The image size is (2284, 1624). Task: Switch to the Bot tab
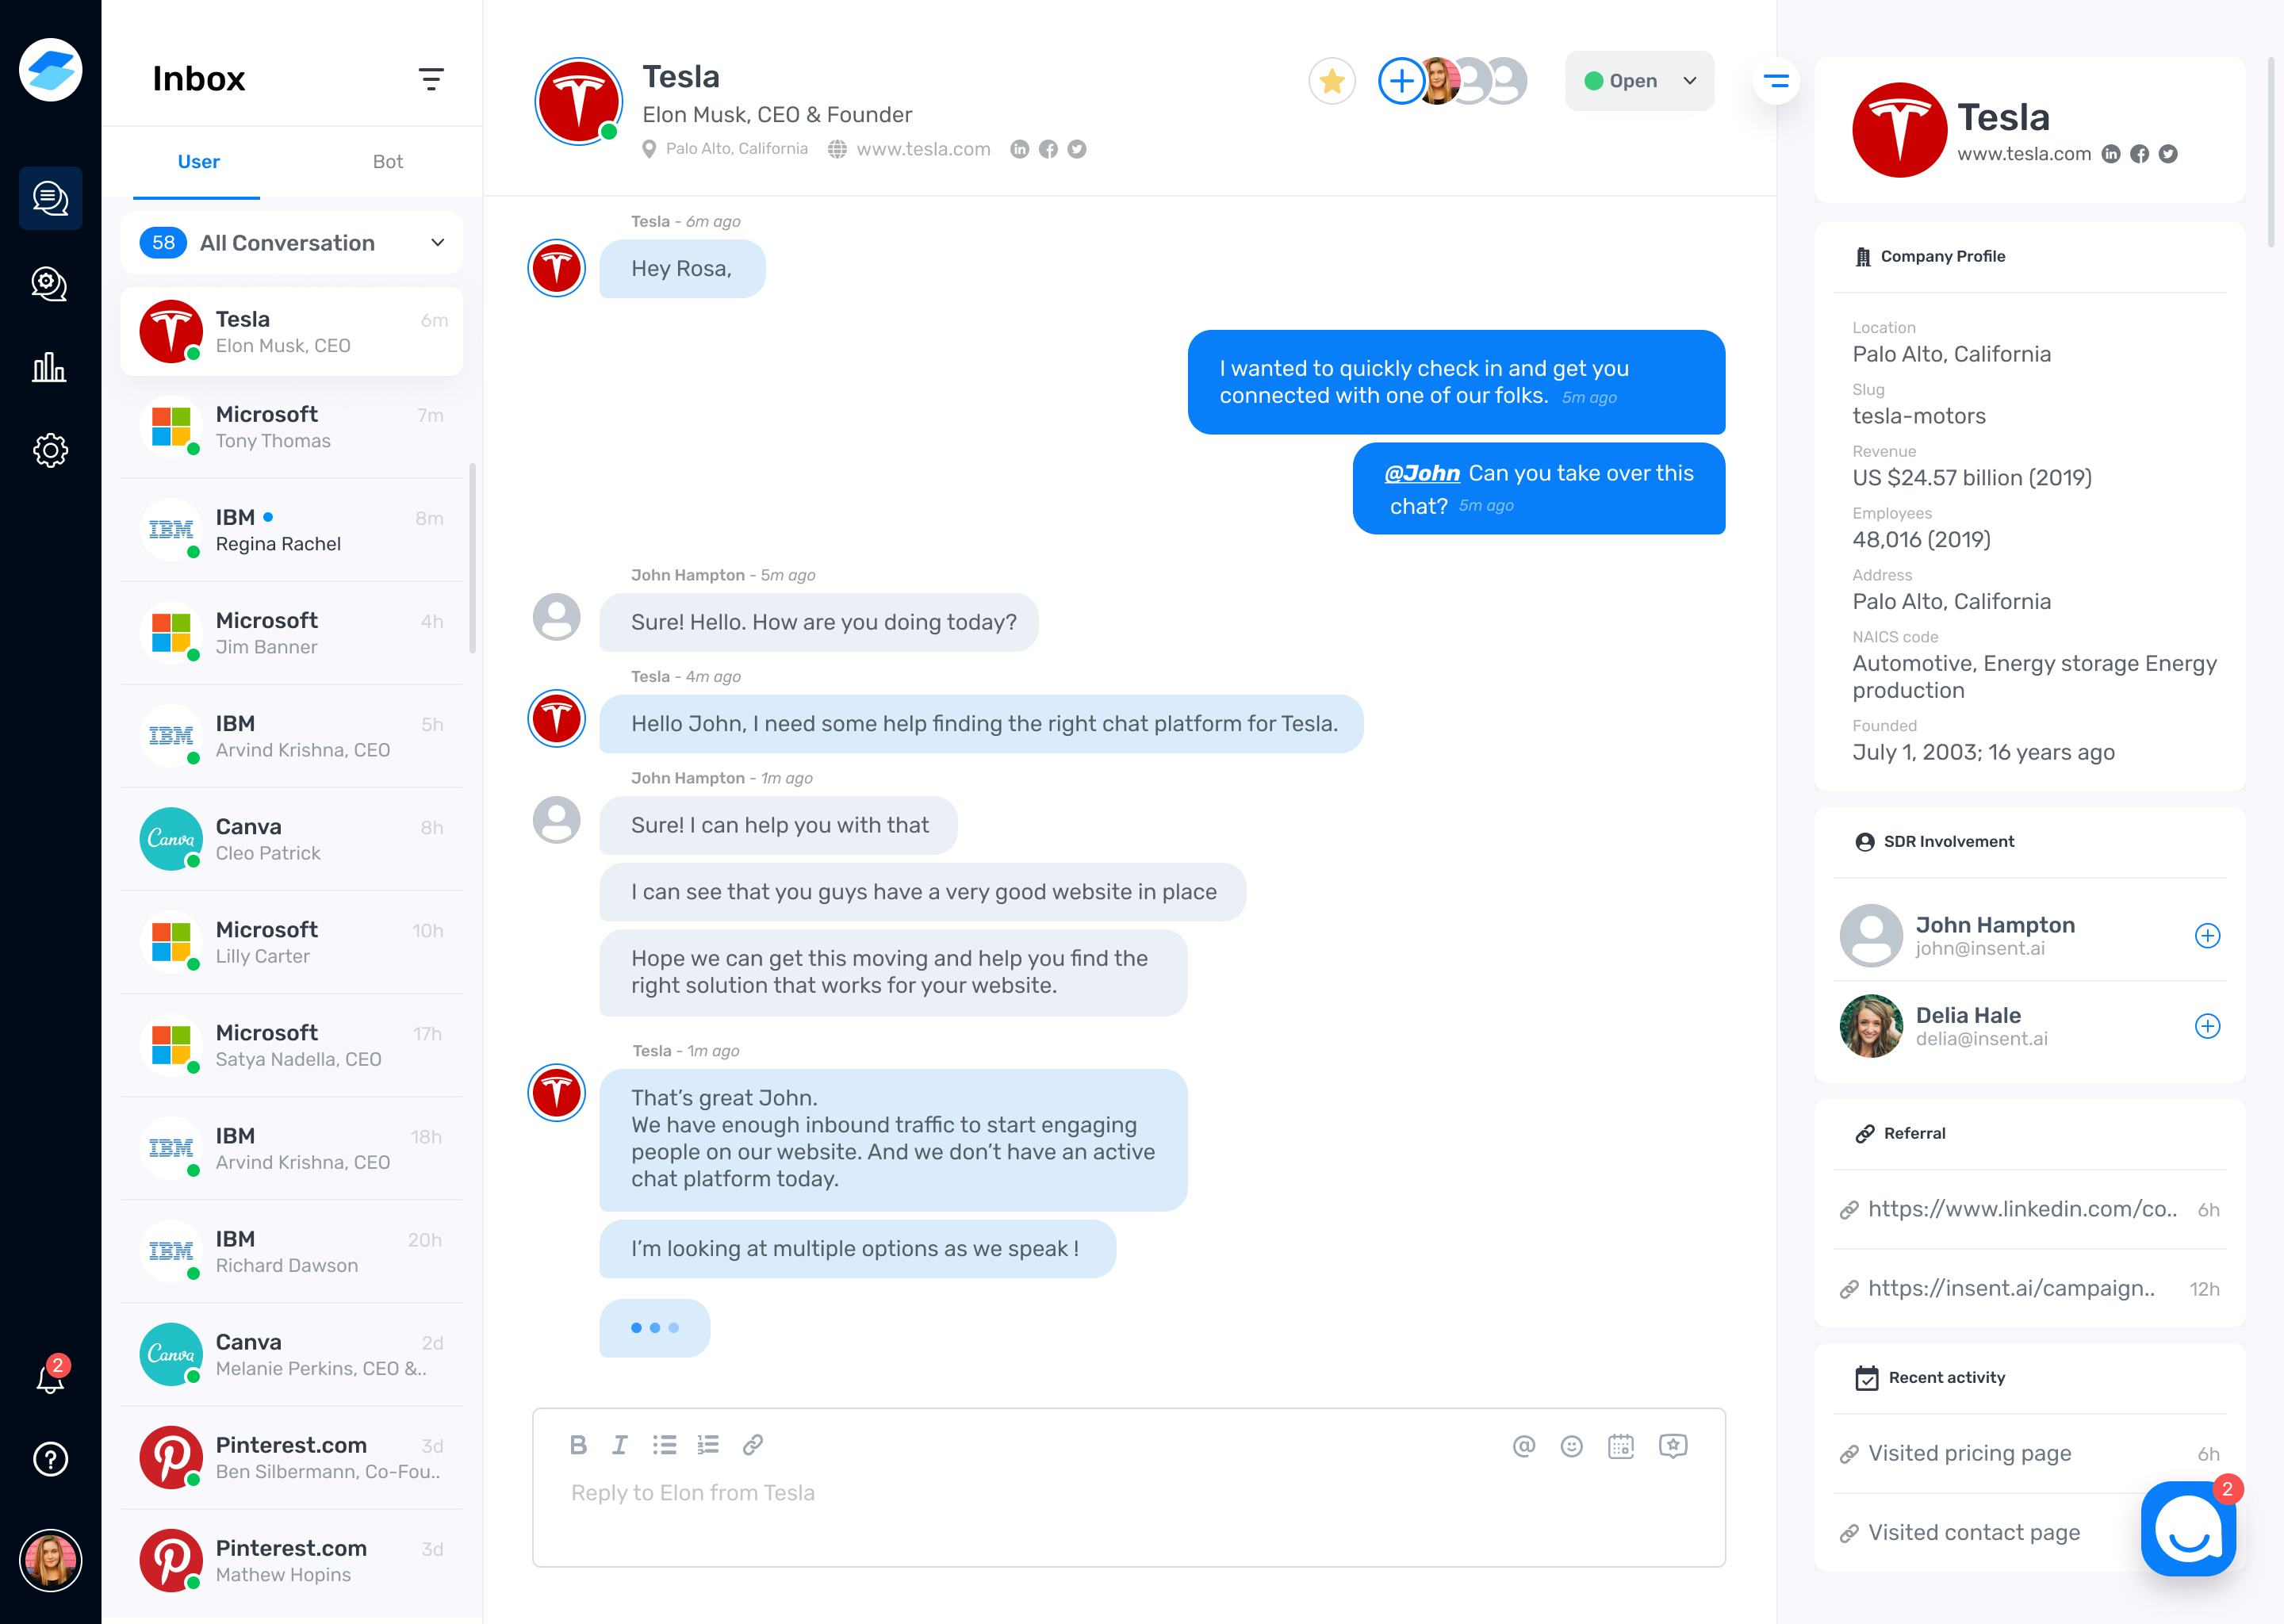[x=388, y=162]
